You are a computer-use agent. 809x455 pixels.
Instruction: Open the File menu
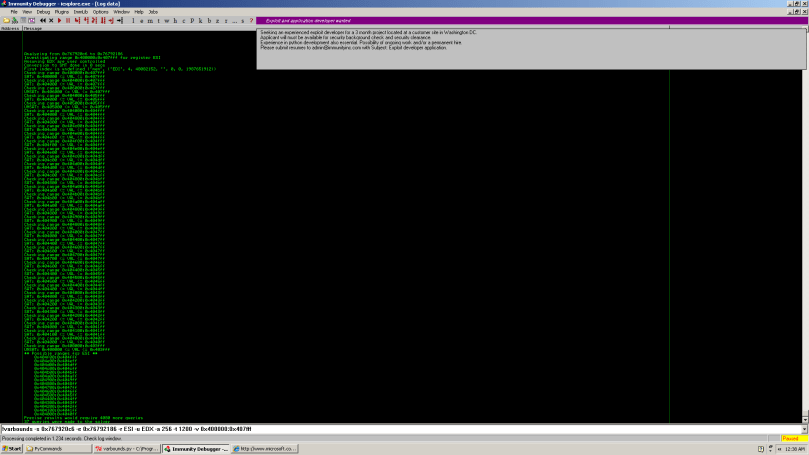tap(14, 12)
